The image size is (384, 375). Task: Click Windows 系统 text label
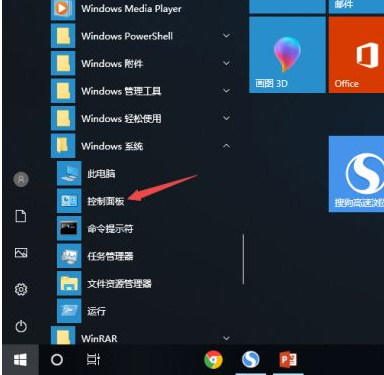[112, 146]
